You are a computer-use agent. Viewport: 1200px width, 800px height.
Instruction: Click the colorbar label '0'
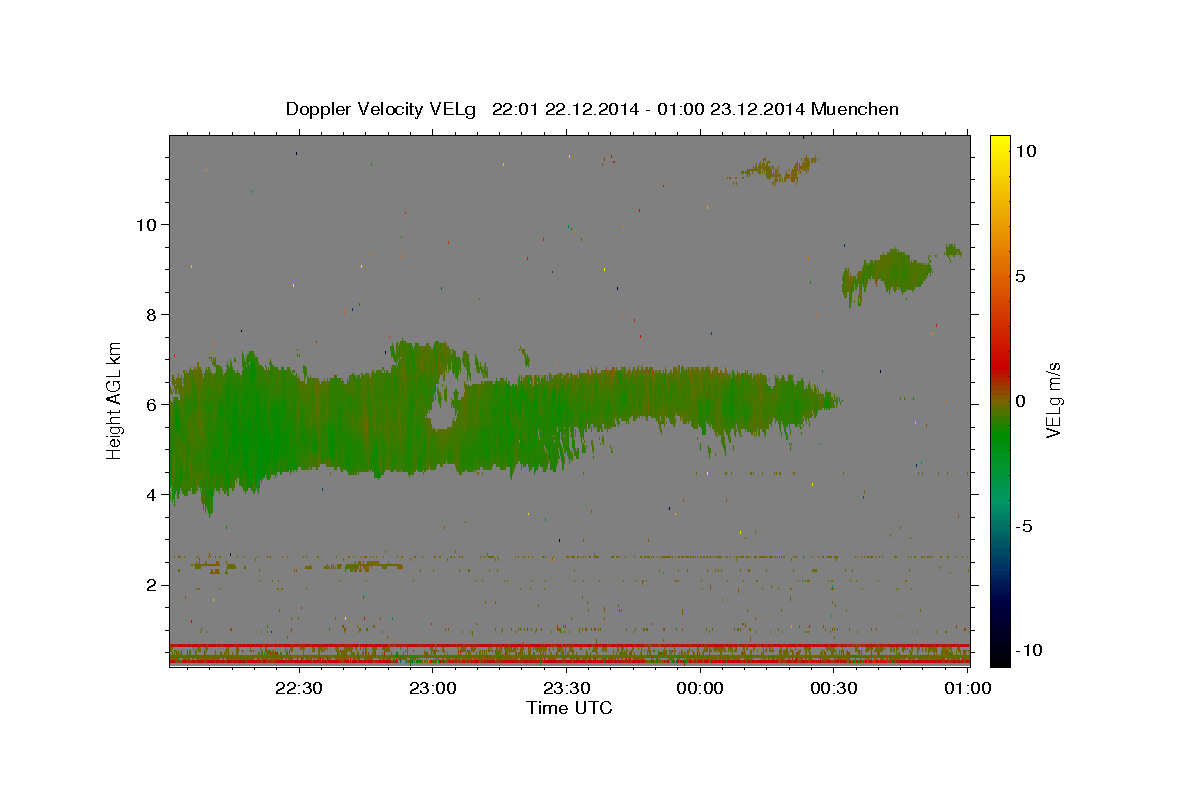[1020, 400]
